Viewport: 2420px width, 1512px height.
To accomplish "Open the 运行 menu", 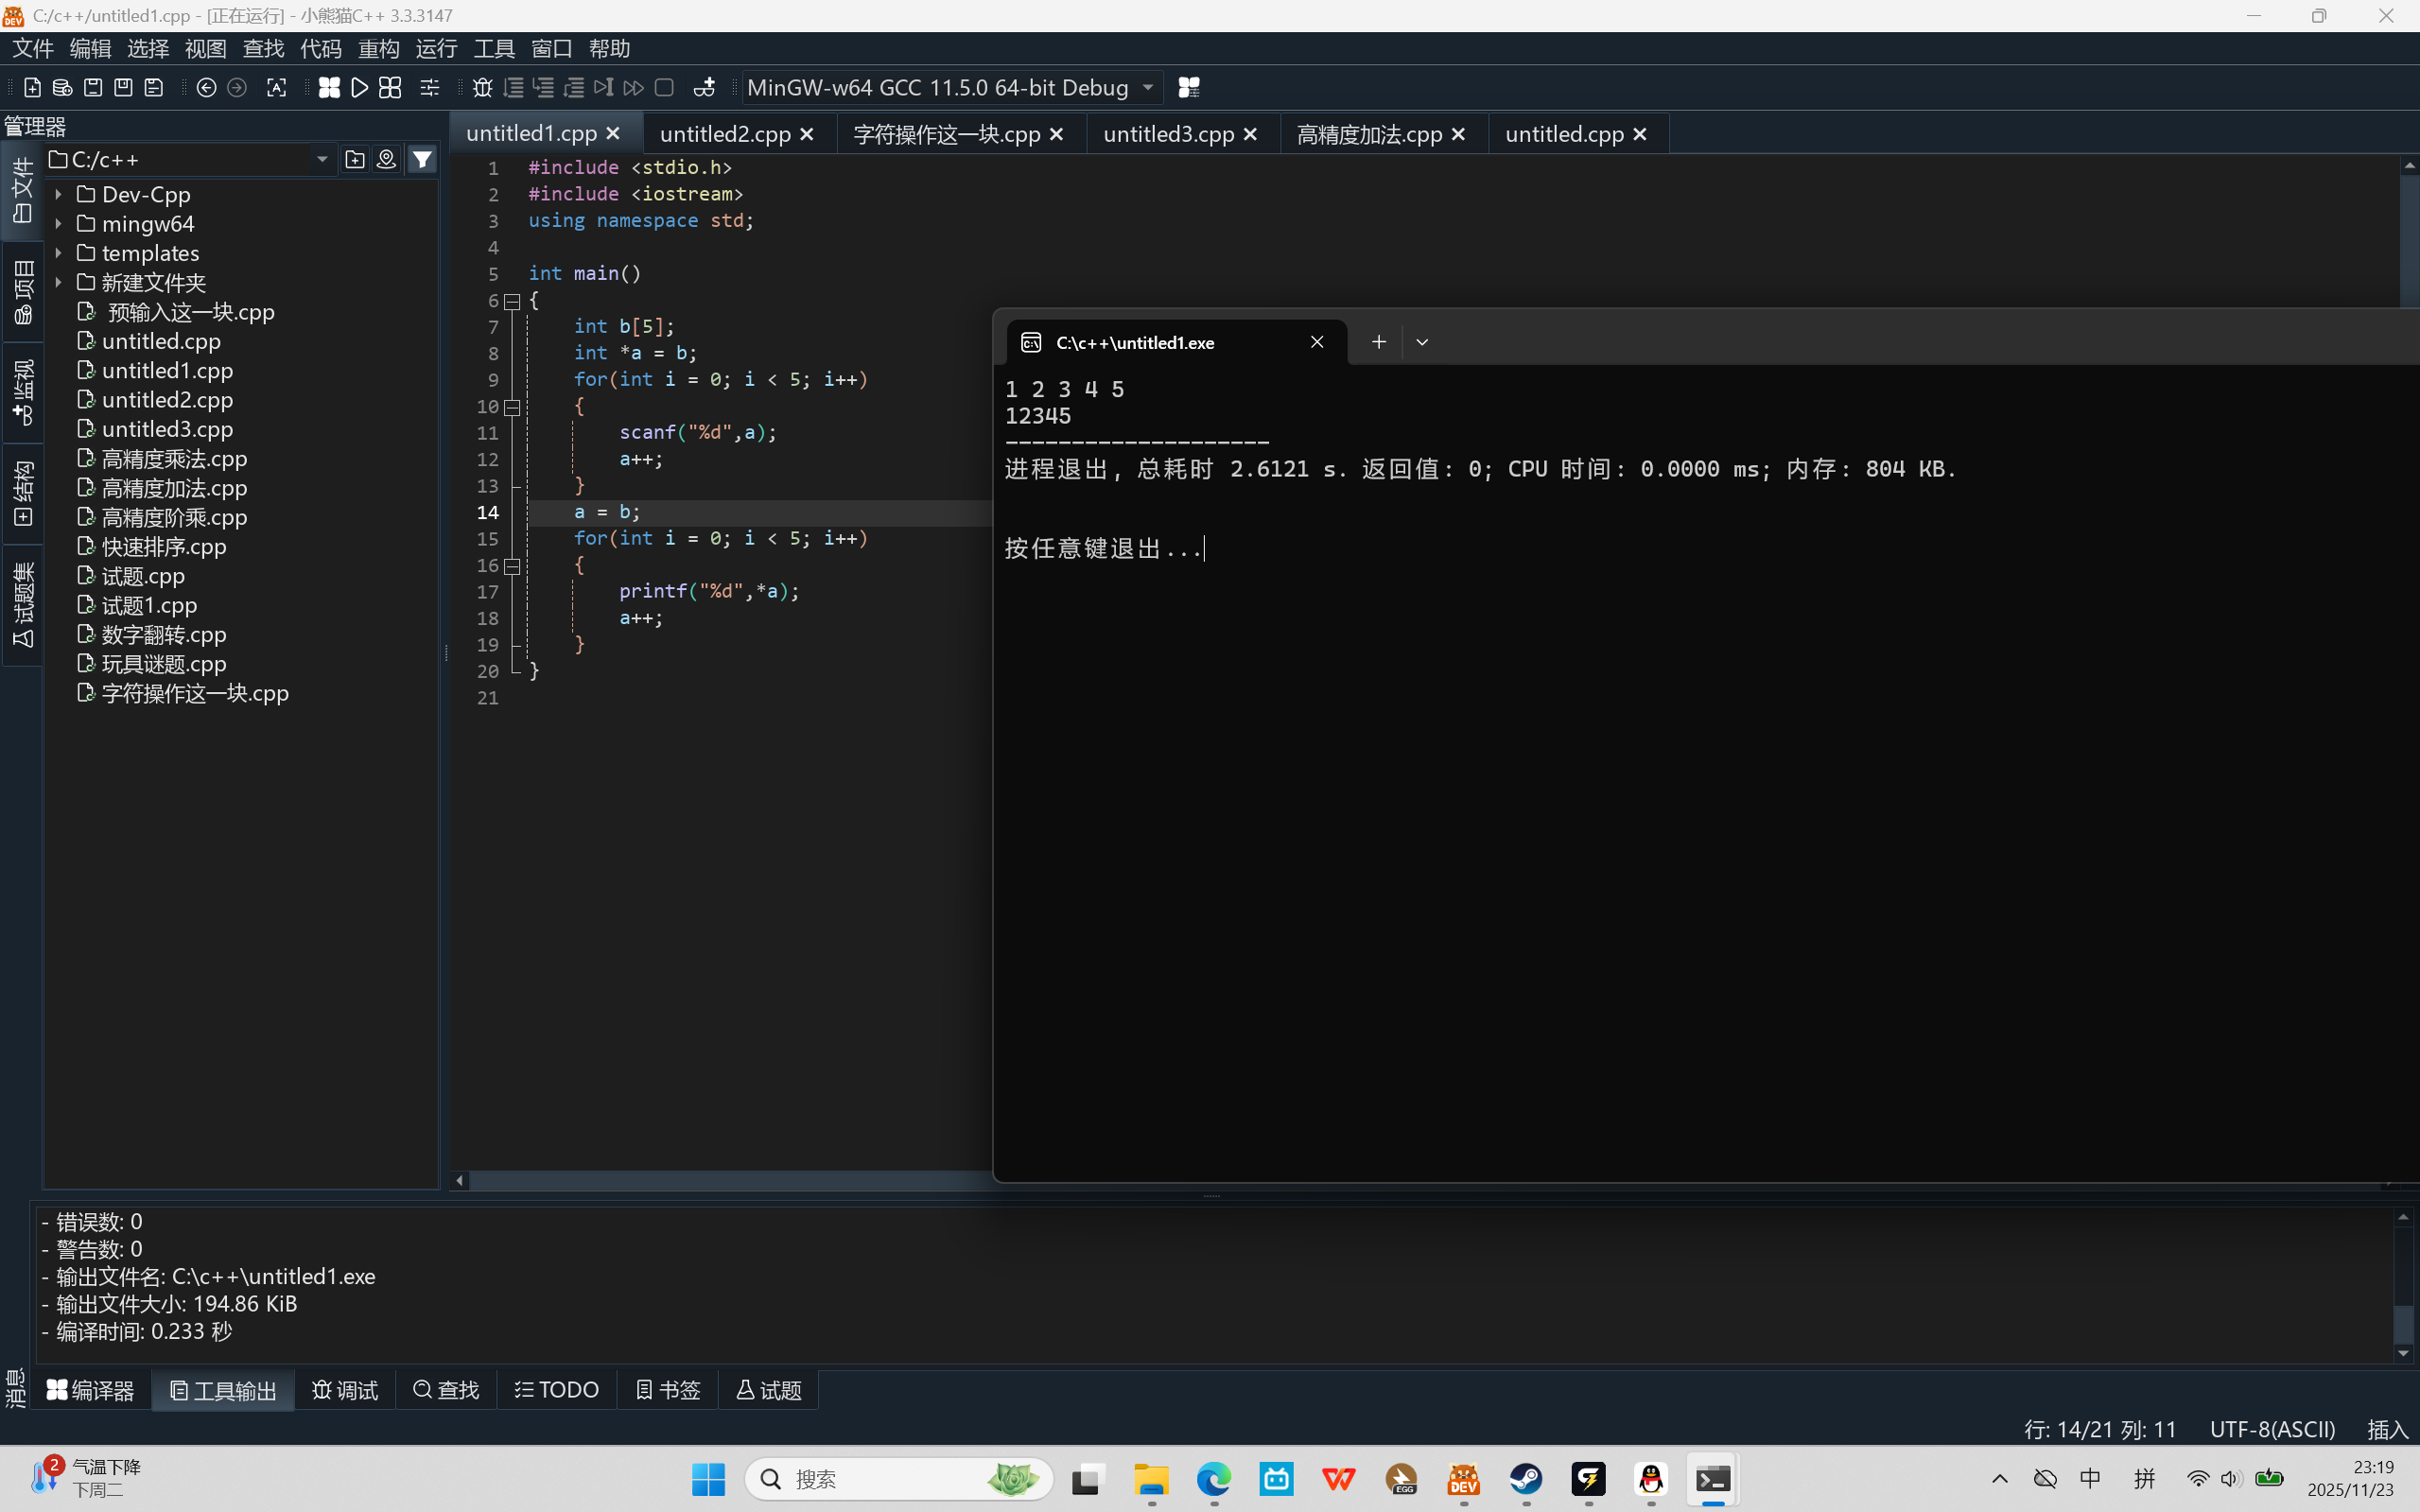I will [x=436, y=49].
